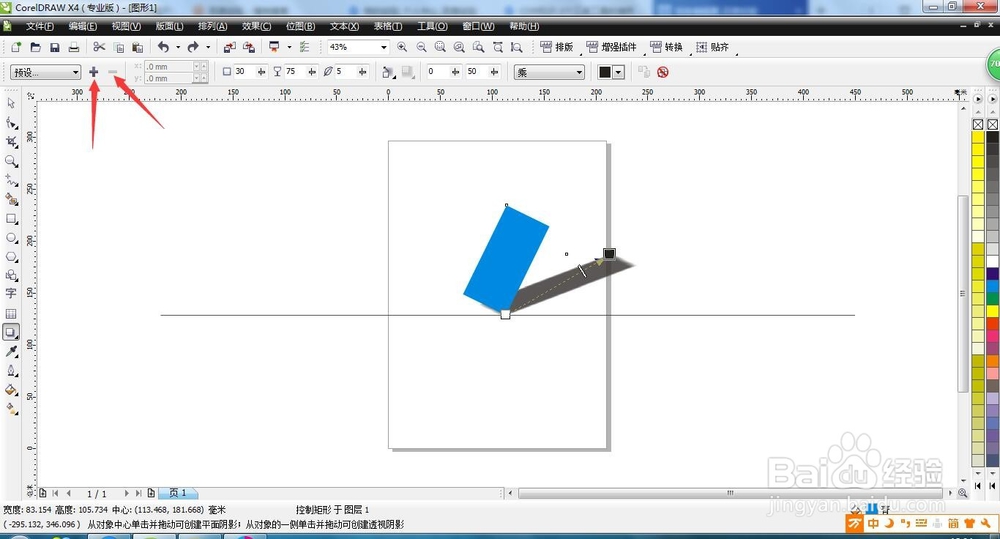The image size is (1000, 539).
Task: Click the Import icon
Action: [x=230, y=47]
